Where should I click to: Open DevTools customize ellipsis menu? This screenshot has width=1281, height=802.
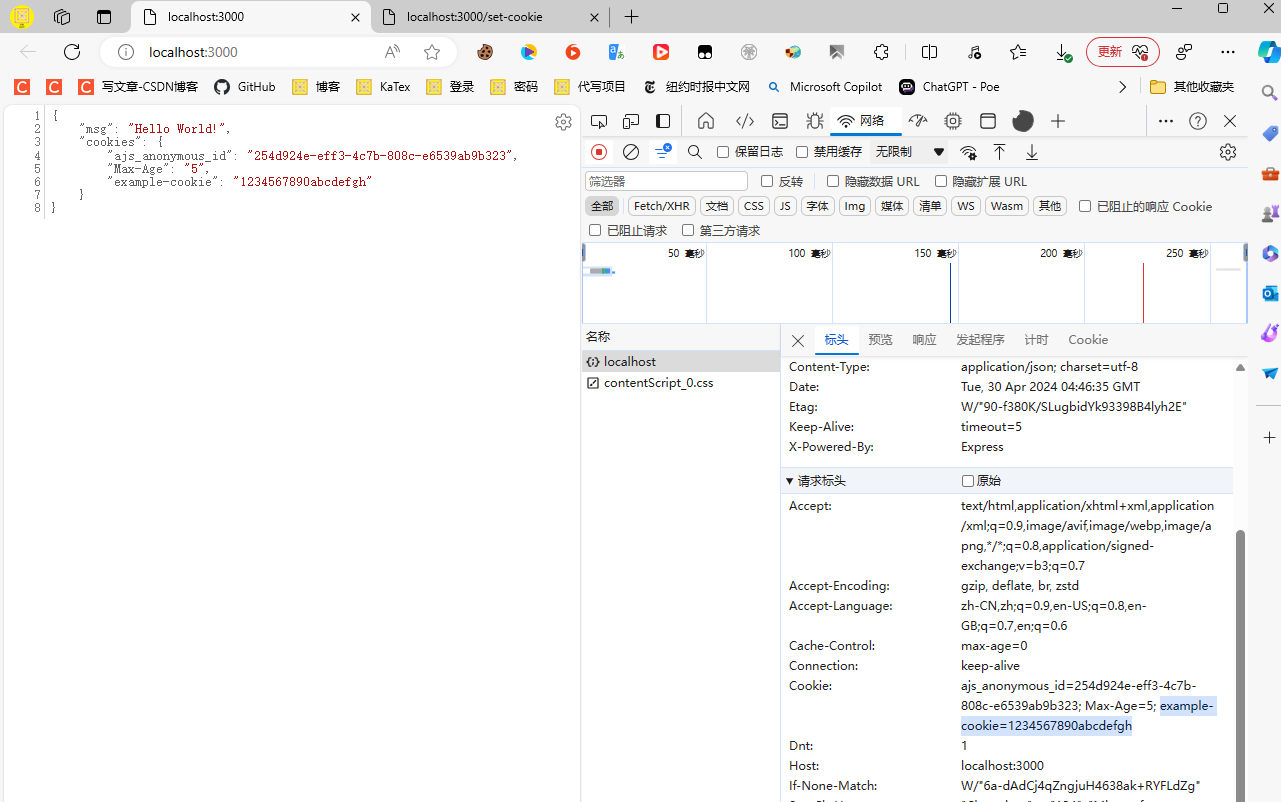[1166, 121]
